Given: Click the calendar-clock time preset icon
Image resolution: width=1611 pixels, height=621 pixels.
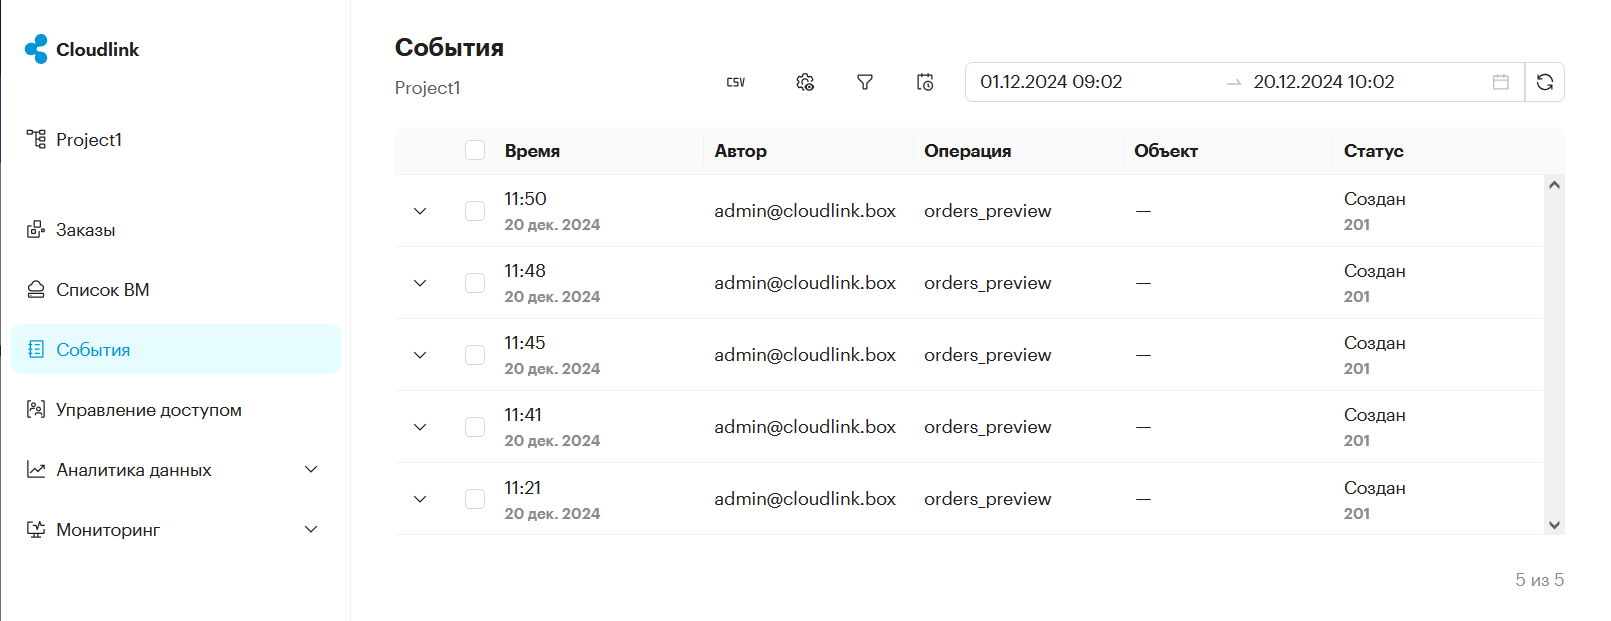Looking at the screenshot, I should tap(925, 82).
